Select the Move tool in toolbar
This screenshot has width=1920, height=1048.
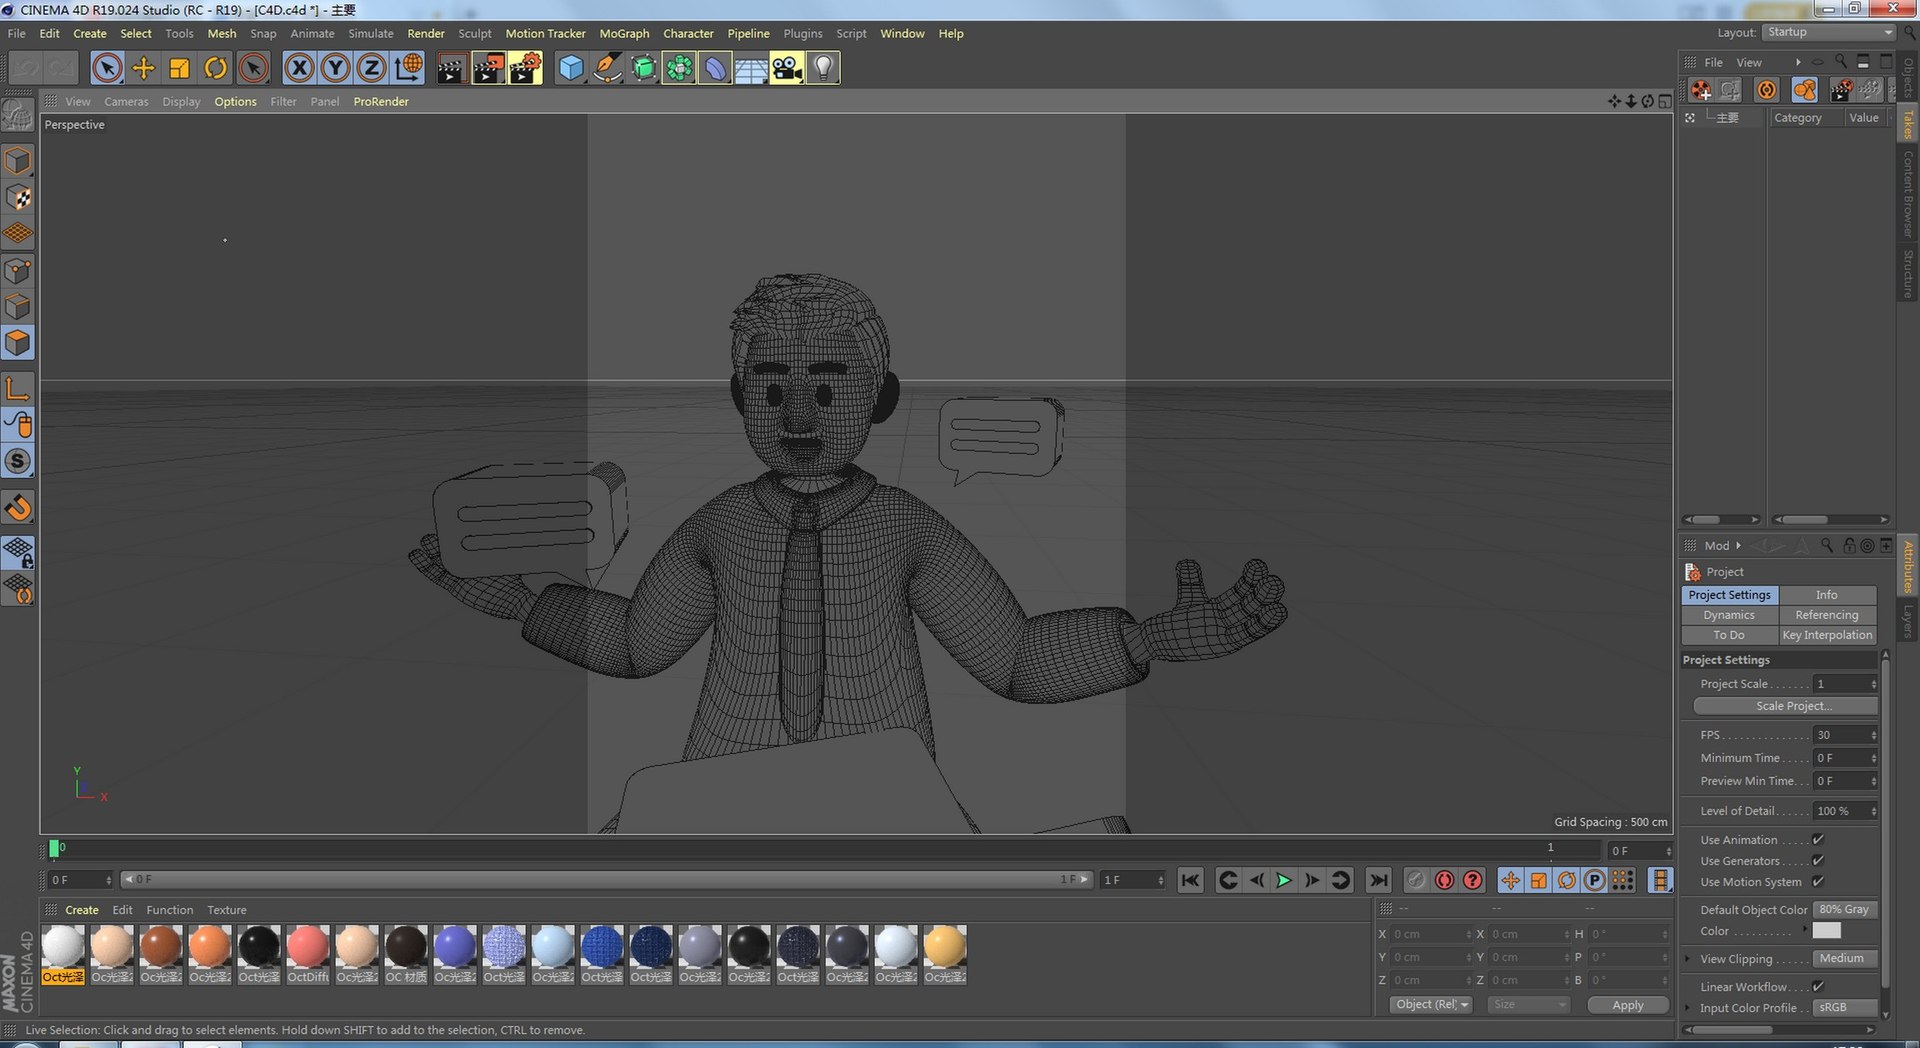tap(144, 68)
